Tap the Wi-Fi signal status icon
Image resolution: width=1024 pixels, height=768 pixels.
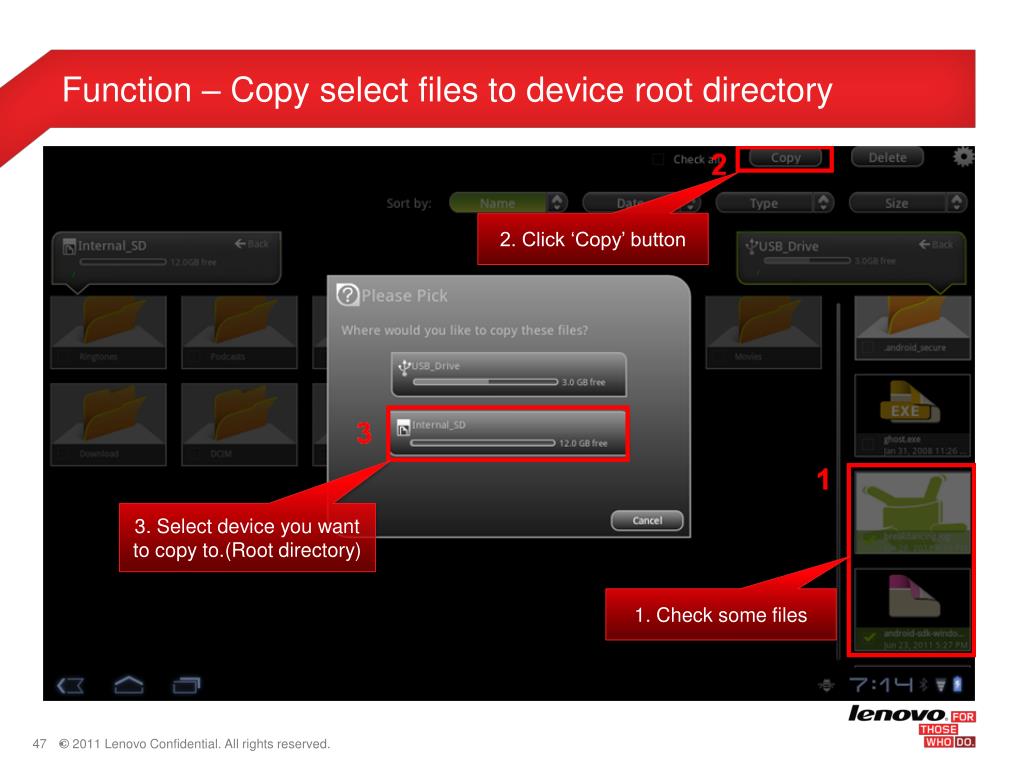940,684
